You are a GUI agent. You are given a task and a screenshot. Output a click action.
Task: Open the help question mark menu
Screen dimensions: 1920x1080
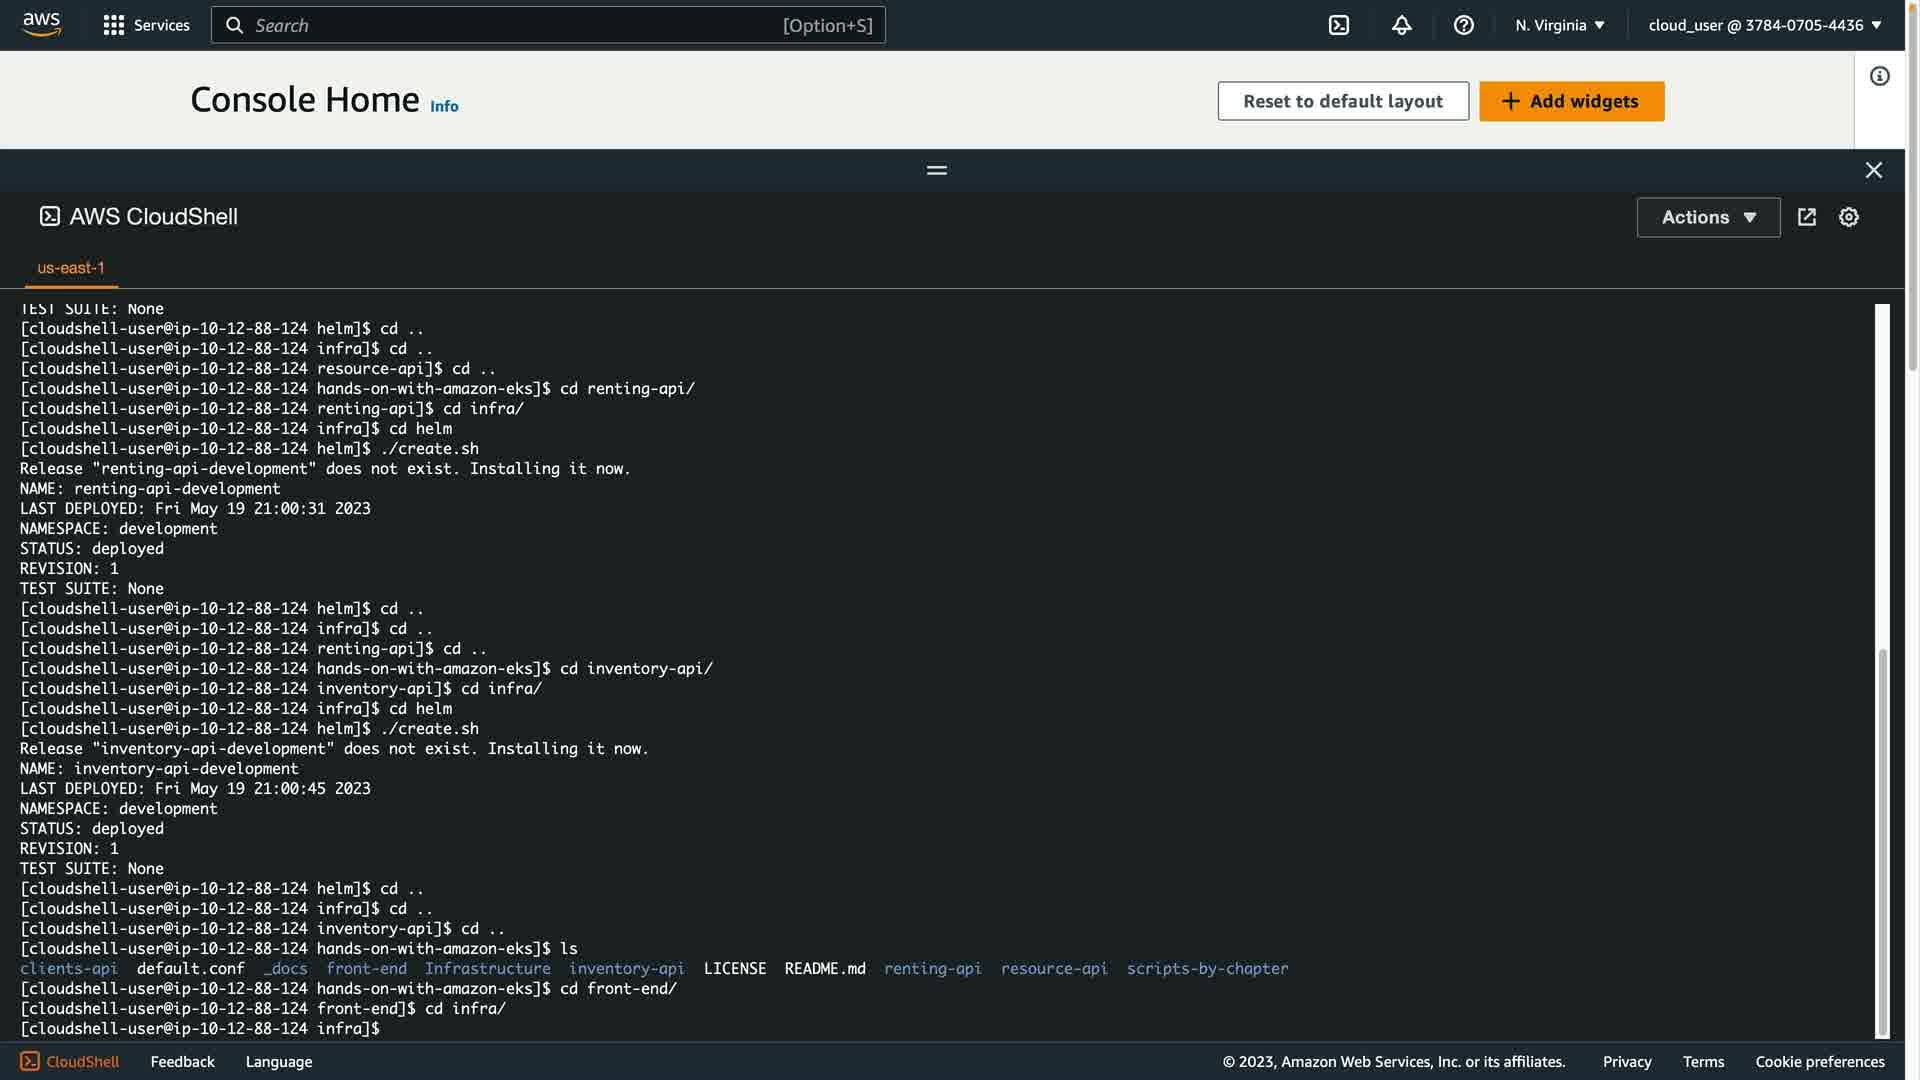(x=1463, y=25)
